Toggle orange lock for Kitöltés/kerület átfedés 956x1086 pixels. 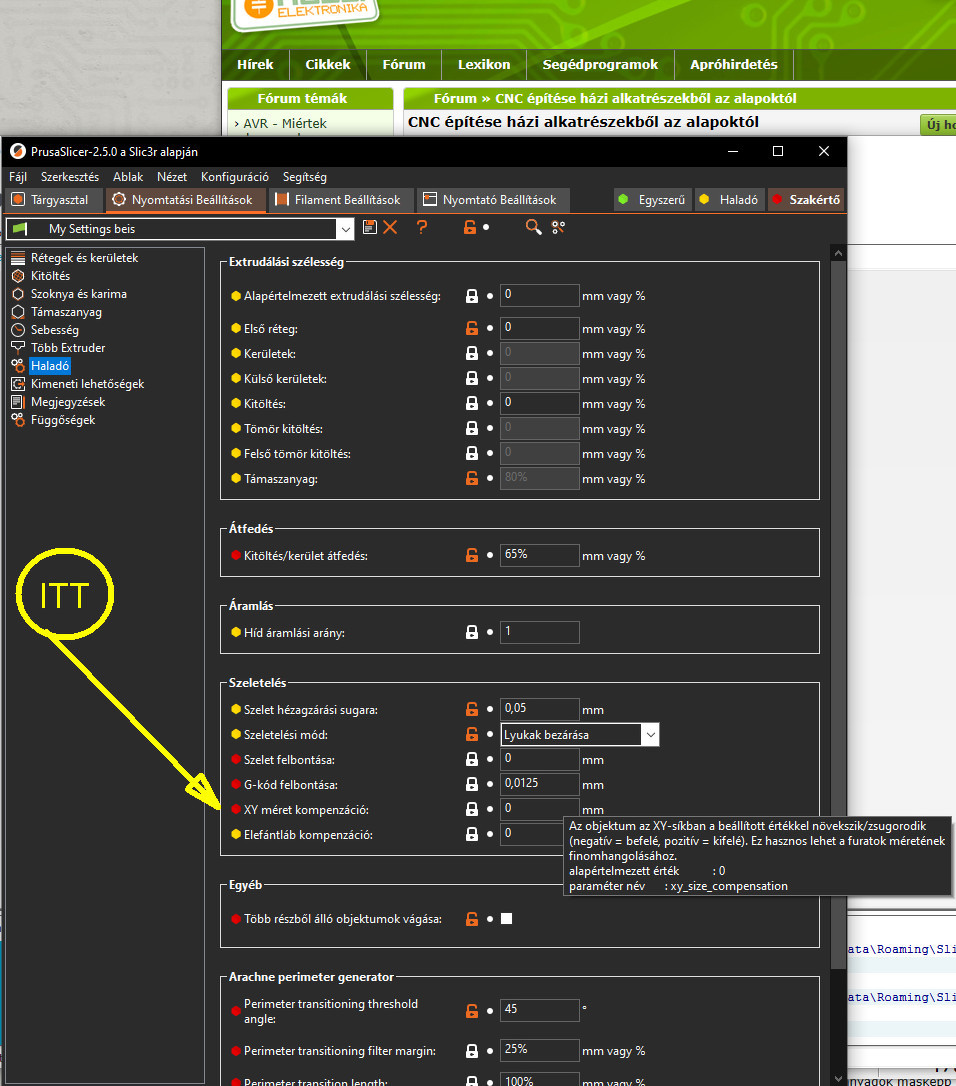point(472,555)
